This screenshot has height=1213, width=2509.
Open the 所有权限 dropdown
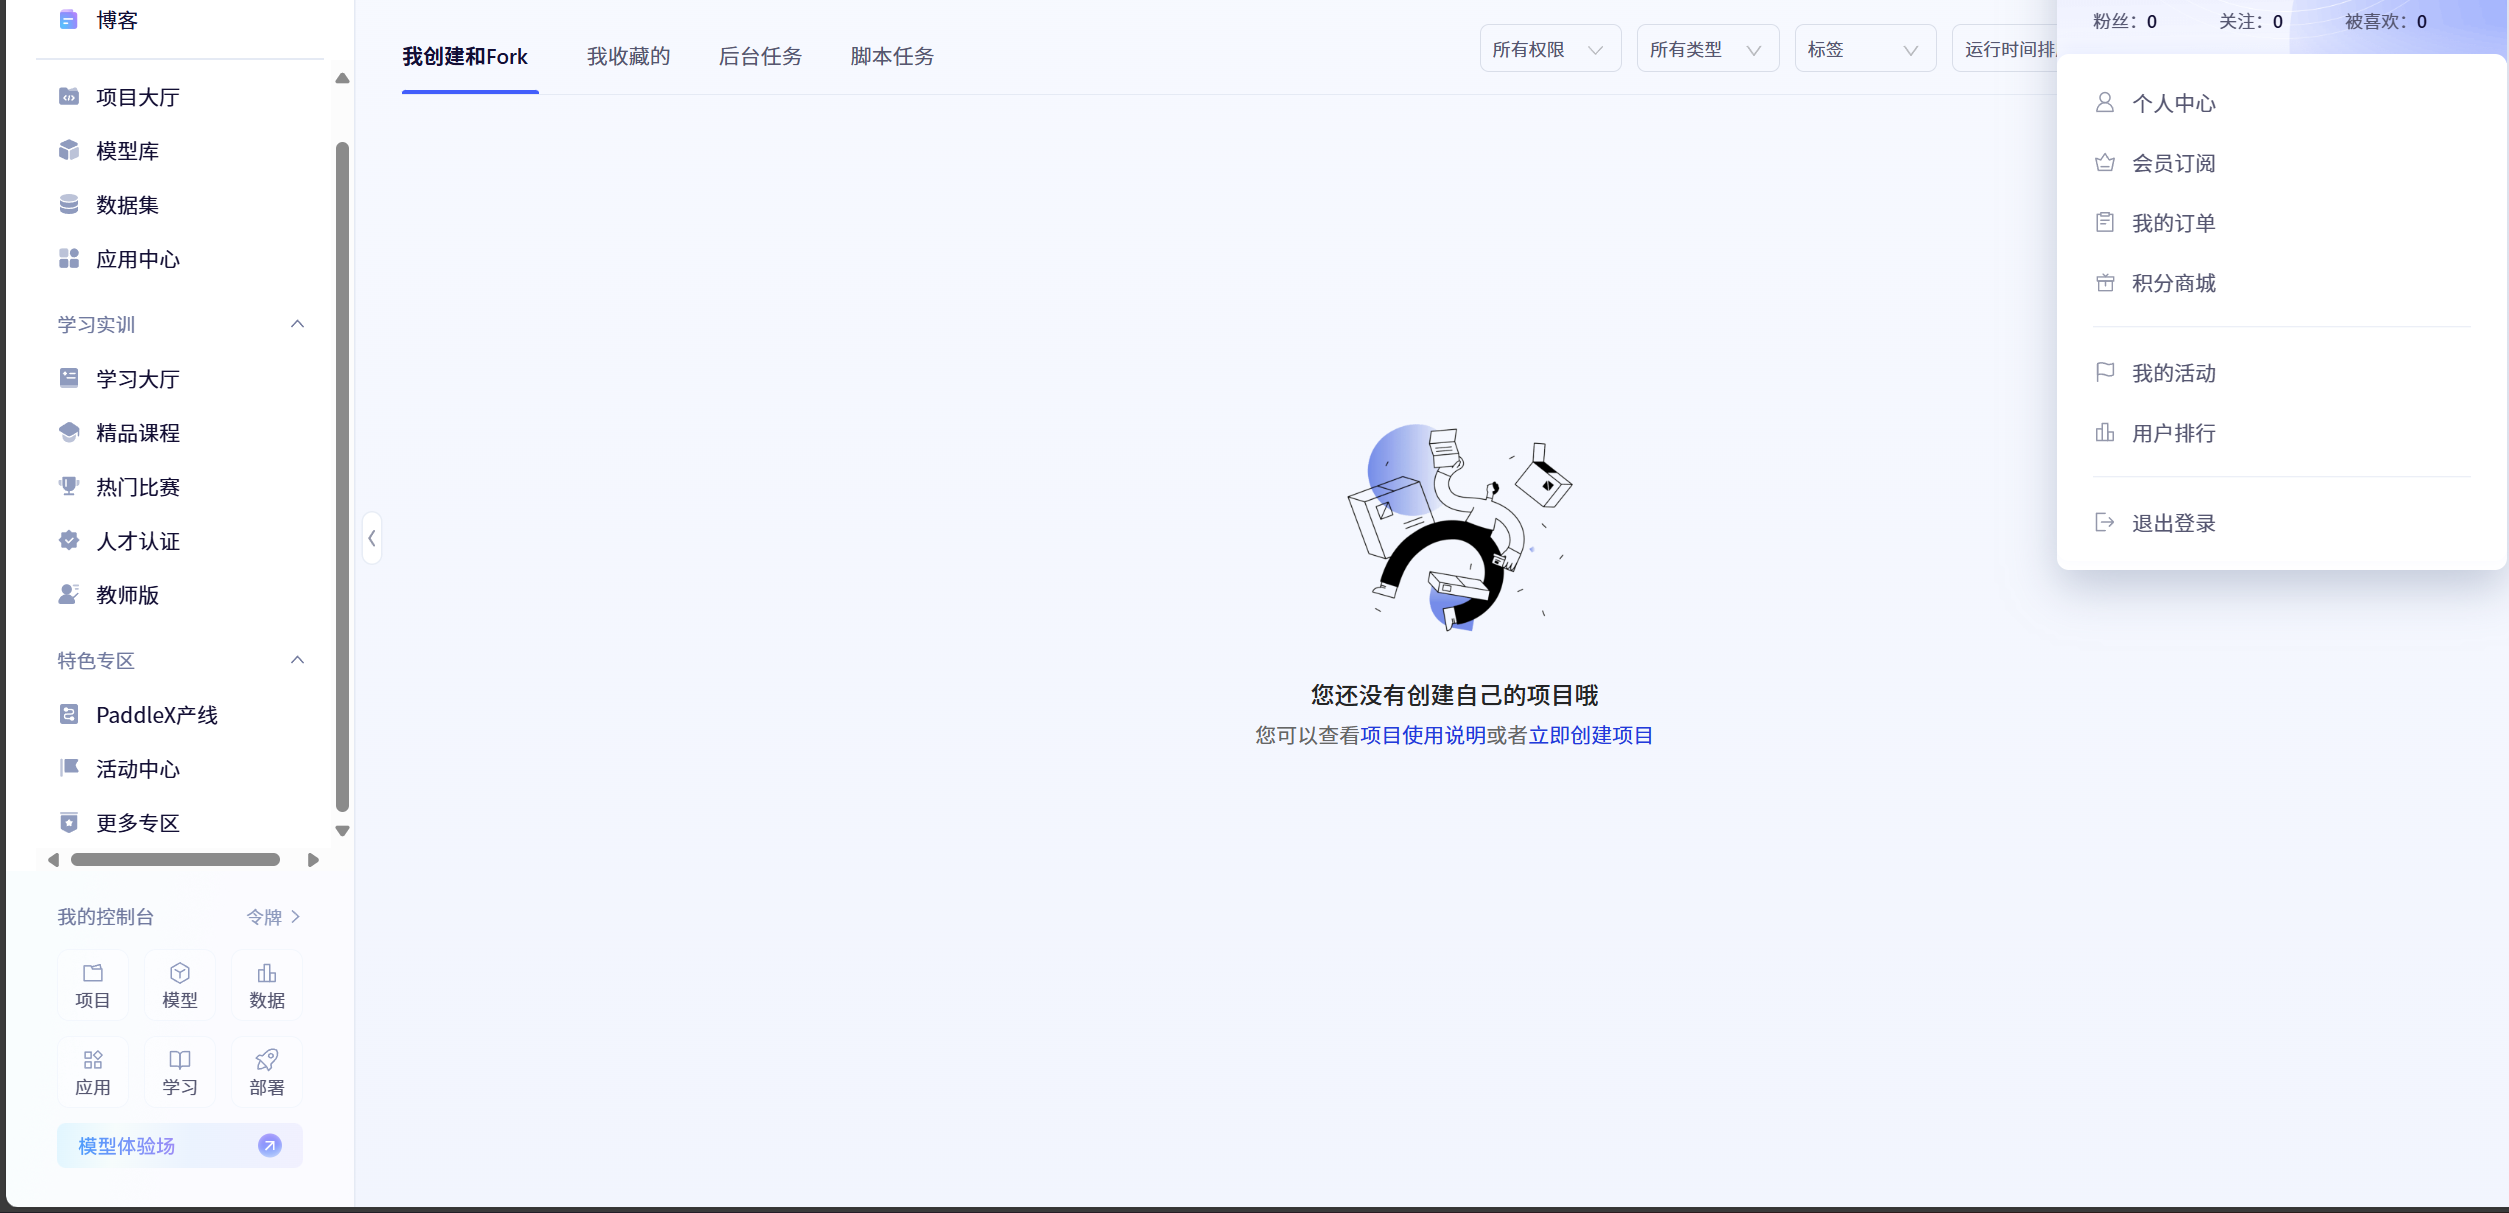[1549, 49]
